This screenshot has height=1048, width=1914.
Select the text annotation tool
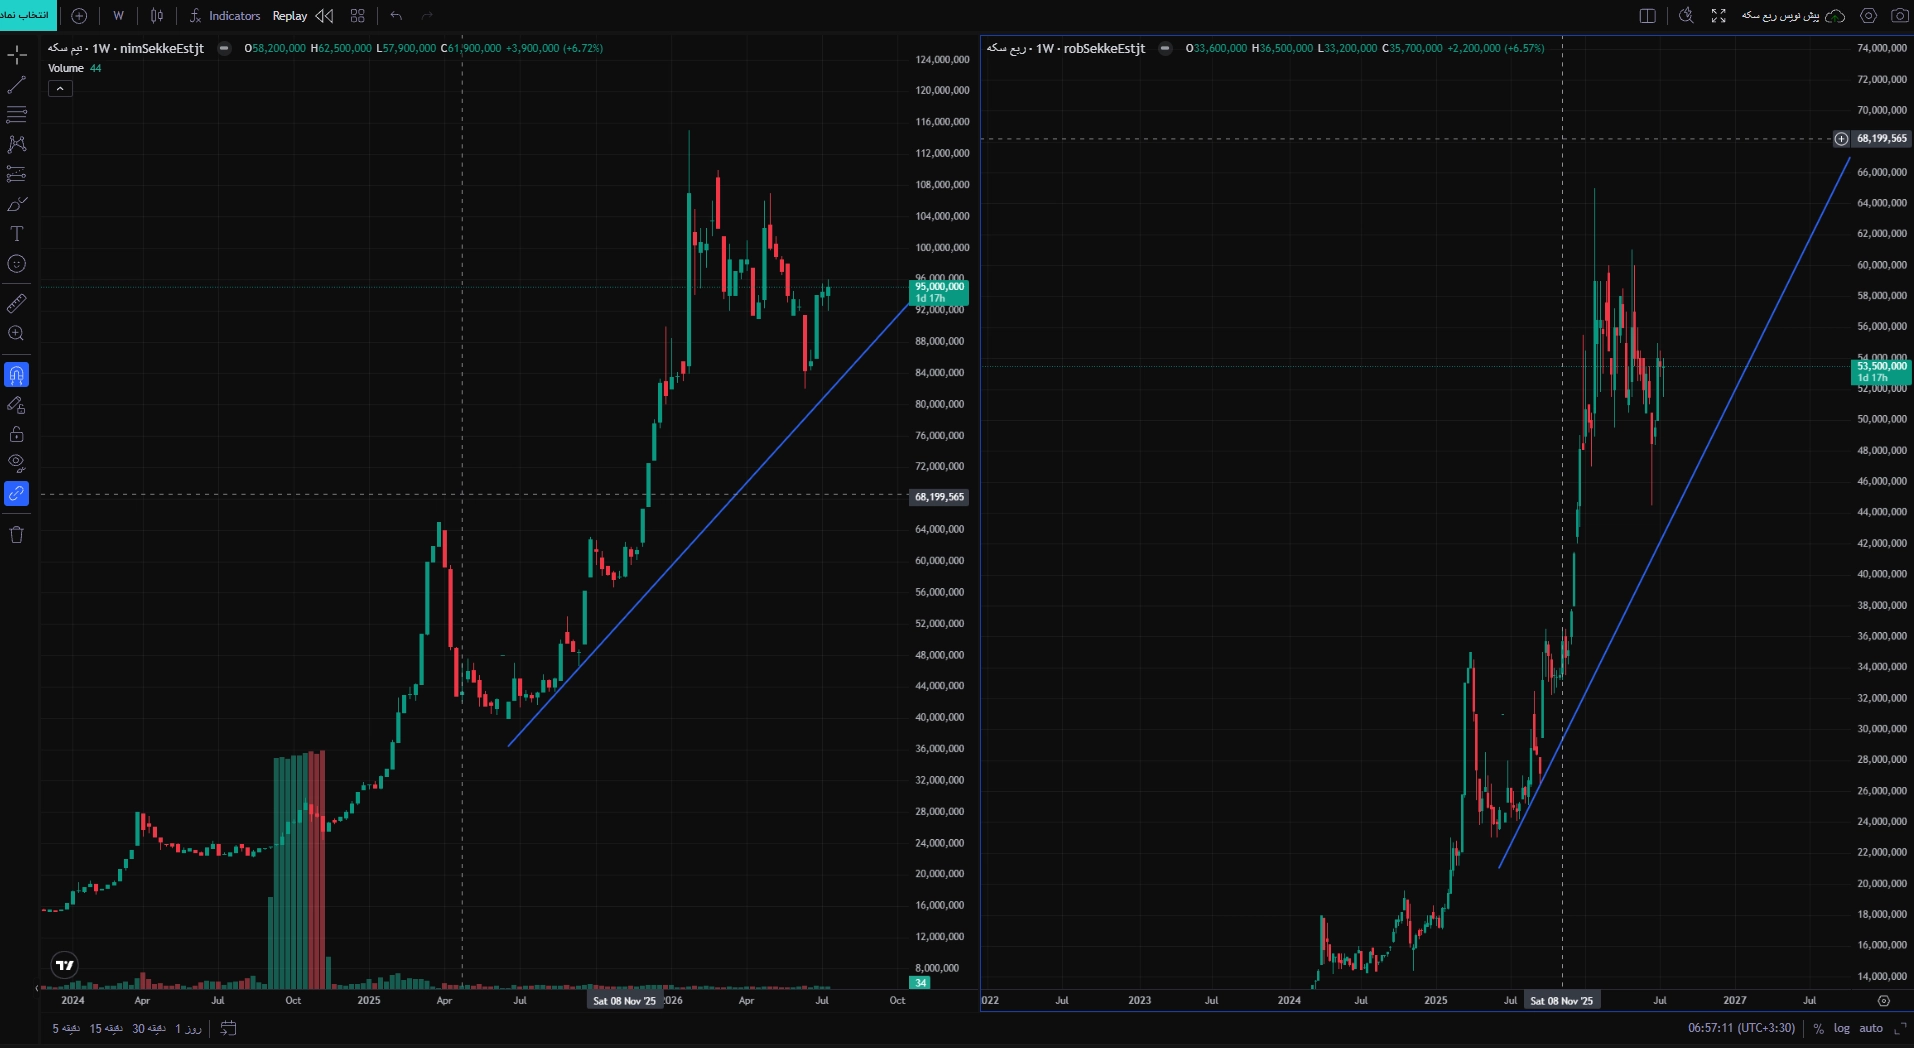pyautogui.click(x=17, y=234)
